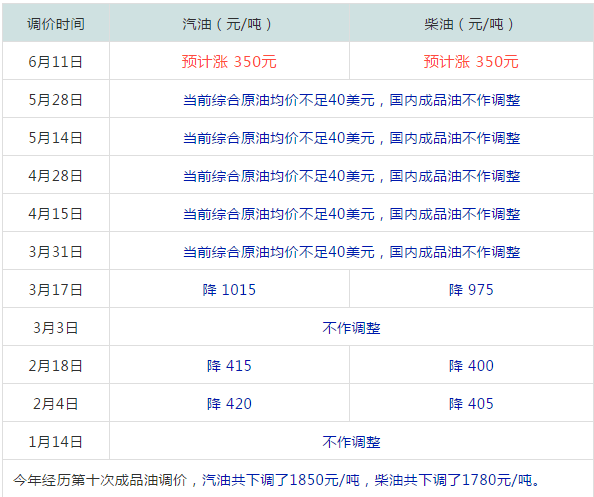Click the 降 1015 gasoline value

pyautogui.click(x=229, y=290)
